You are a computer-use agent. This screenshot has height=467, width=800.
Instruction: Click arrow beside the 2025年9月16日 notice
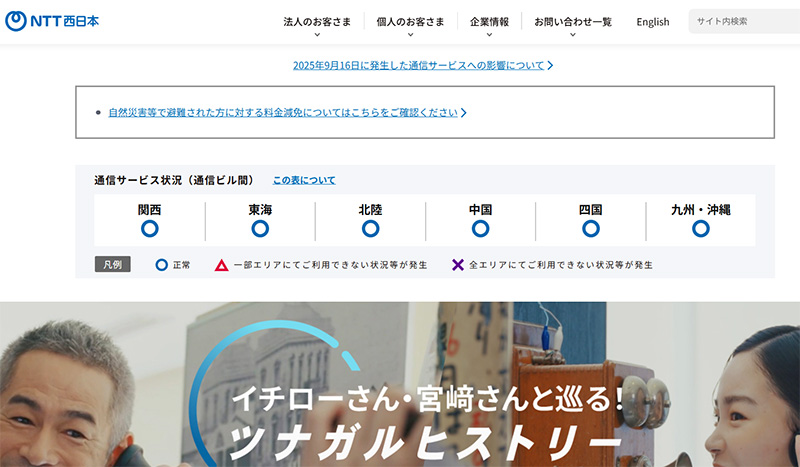pyautogui.click(x=550, y=65)
